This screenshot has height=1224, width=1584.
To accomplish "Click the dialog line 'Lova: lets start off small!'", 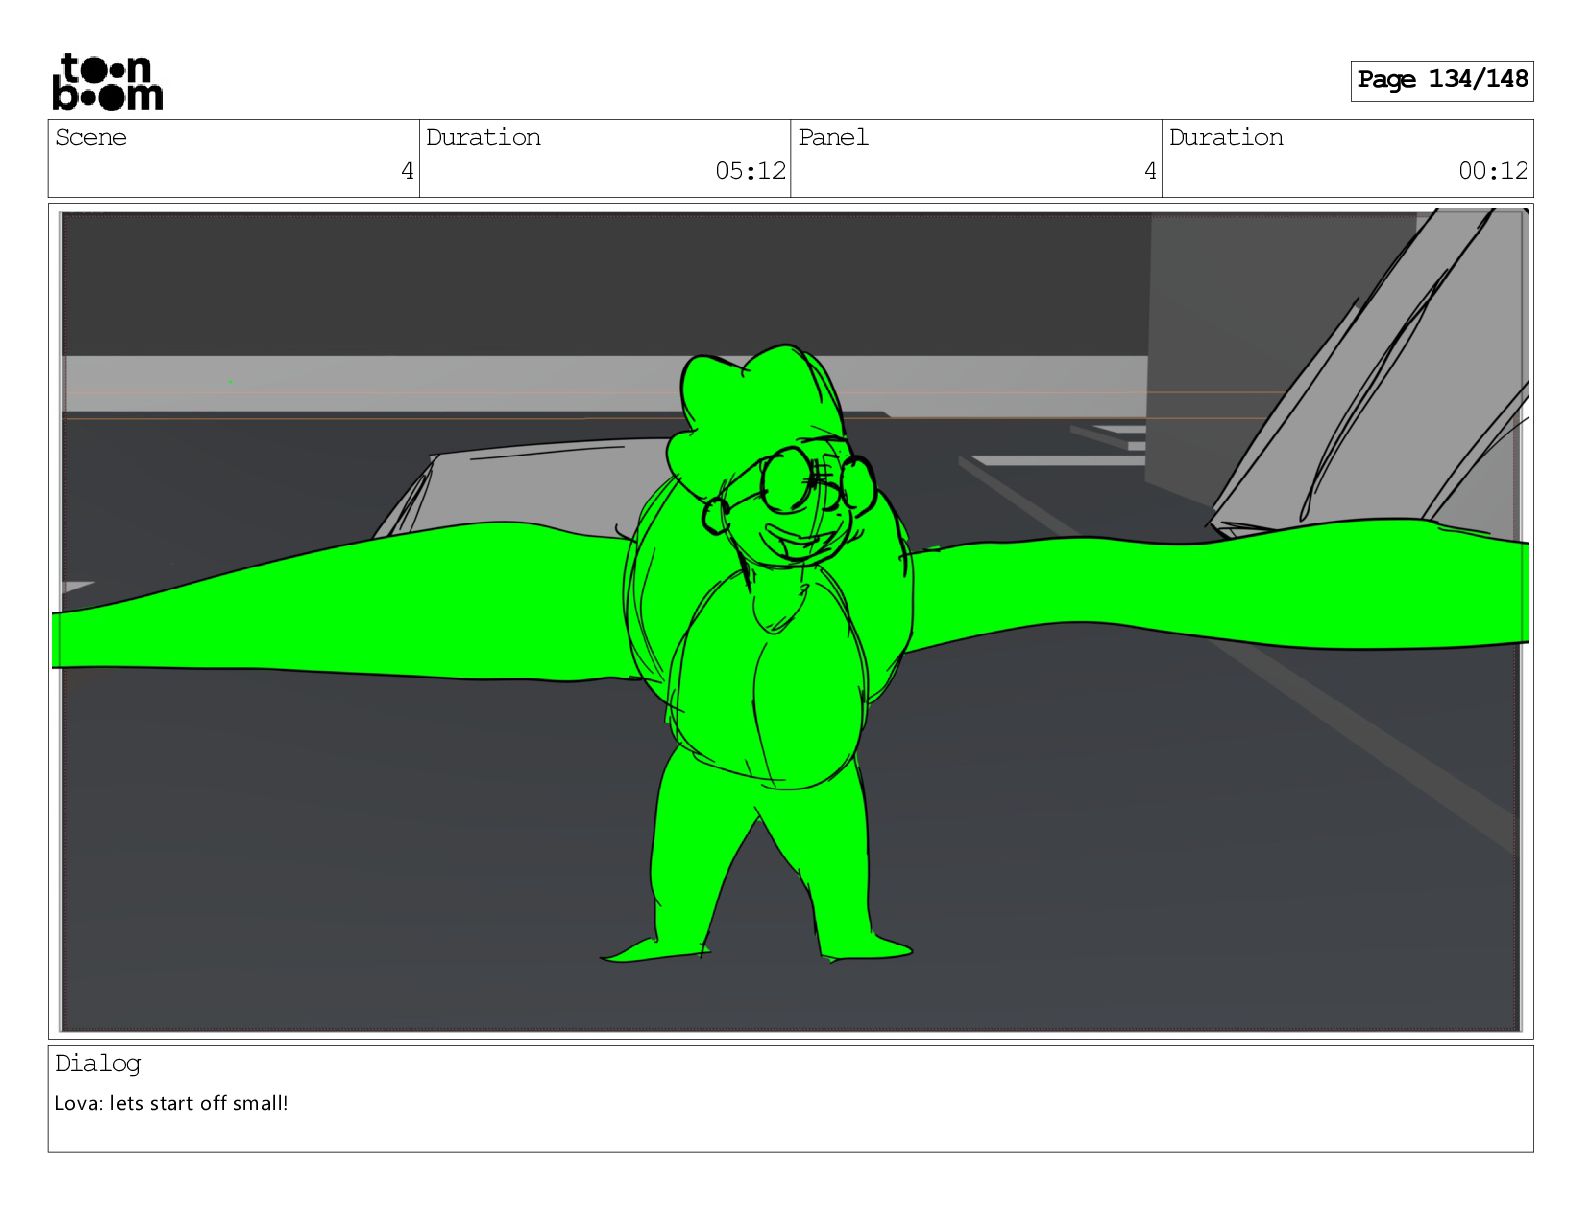I will coord(171,1103).
